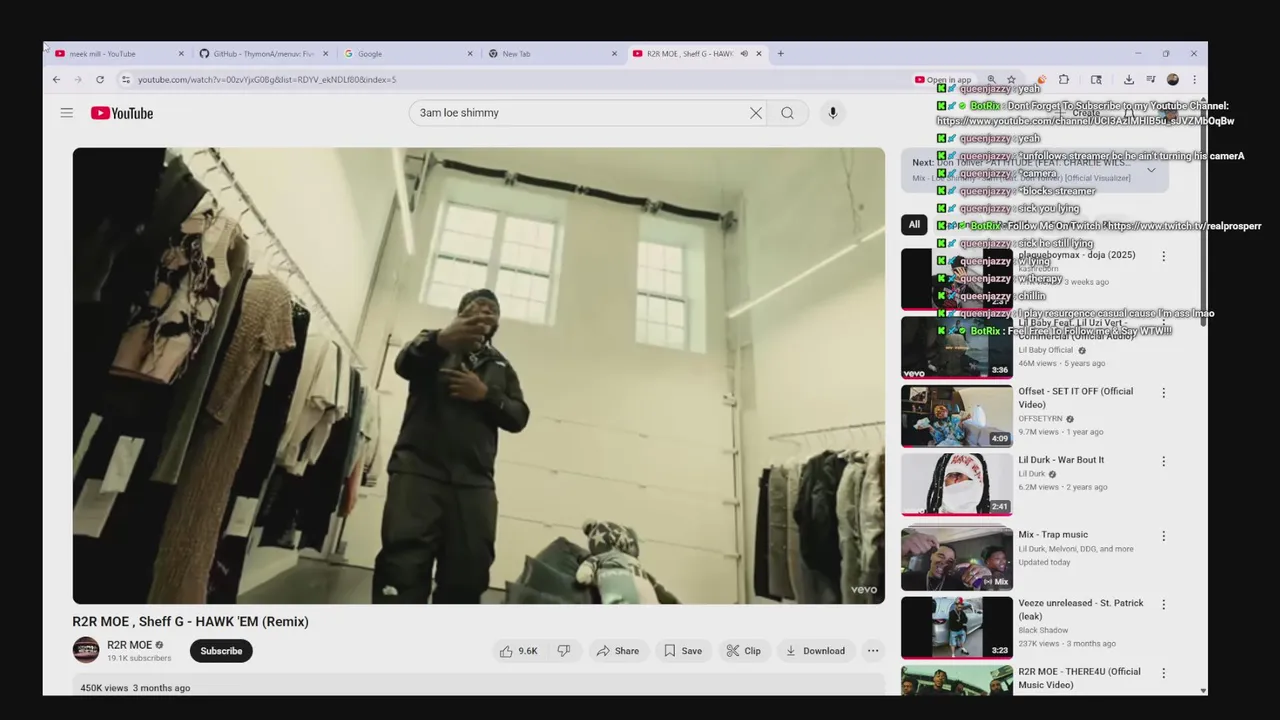
Task: Close the Google tab
Action: 470,54
